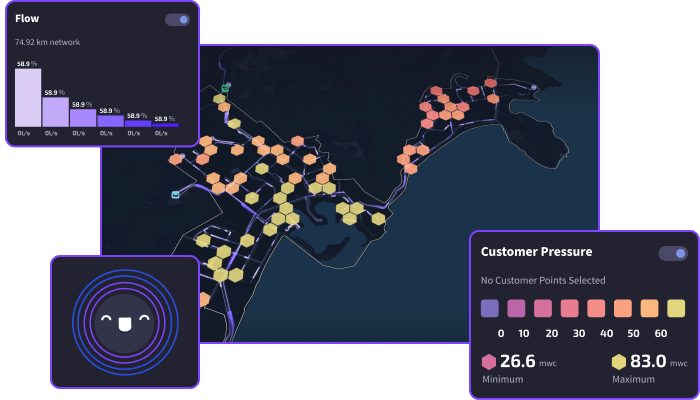Screen dimensions: 700x400
Task: Toggle the Customer Pressure switch
Action: (x=672, y=253)
